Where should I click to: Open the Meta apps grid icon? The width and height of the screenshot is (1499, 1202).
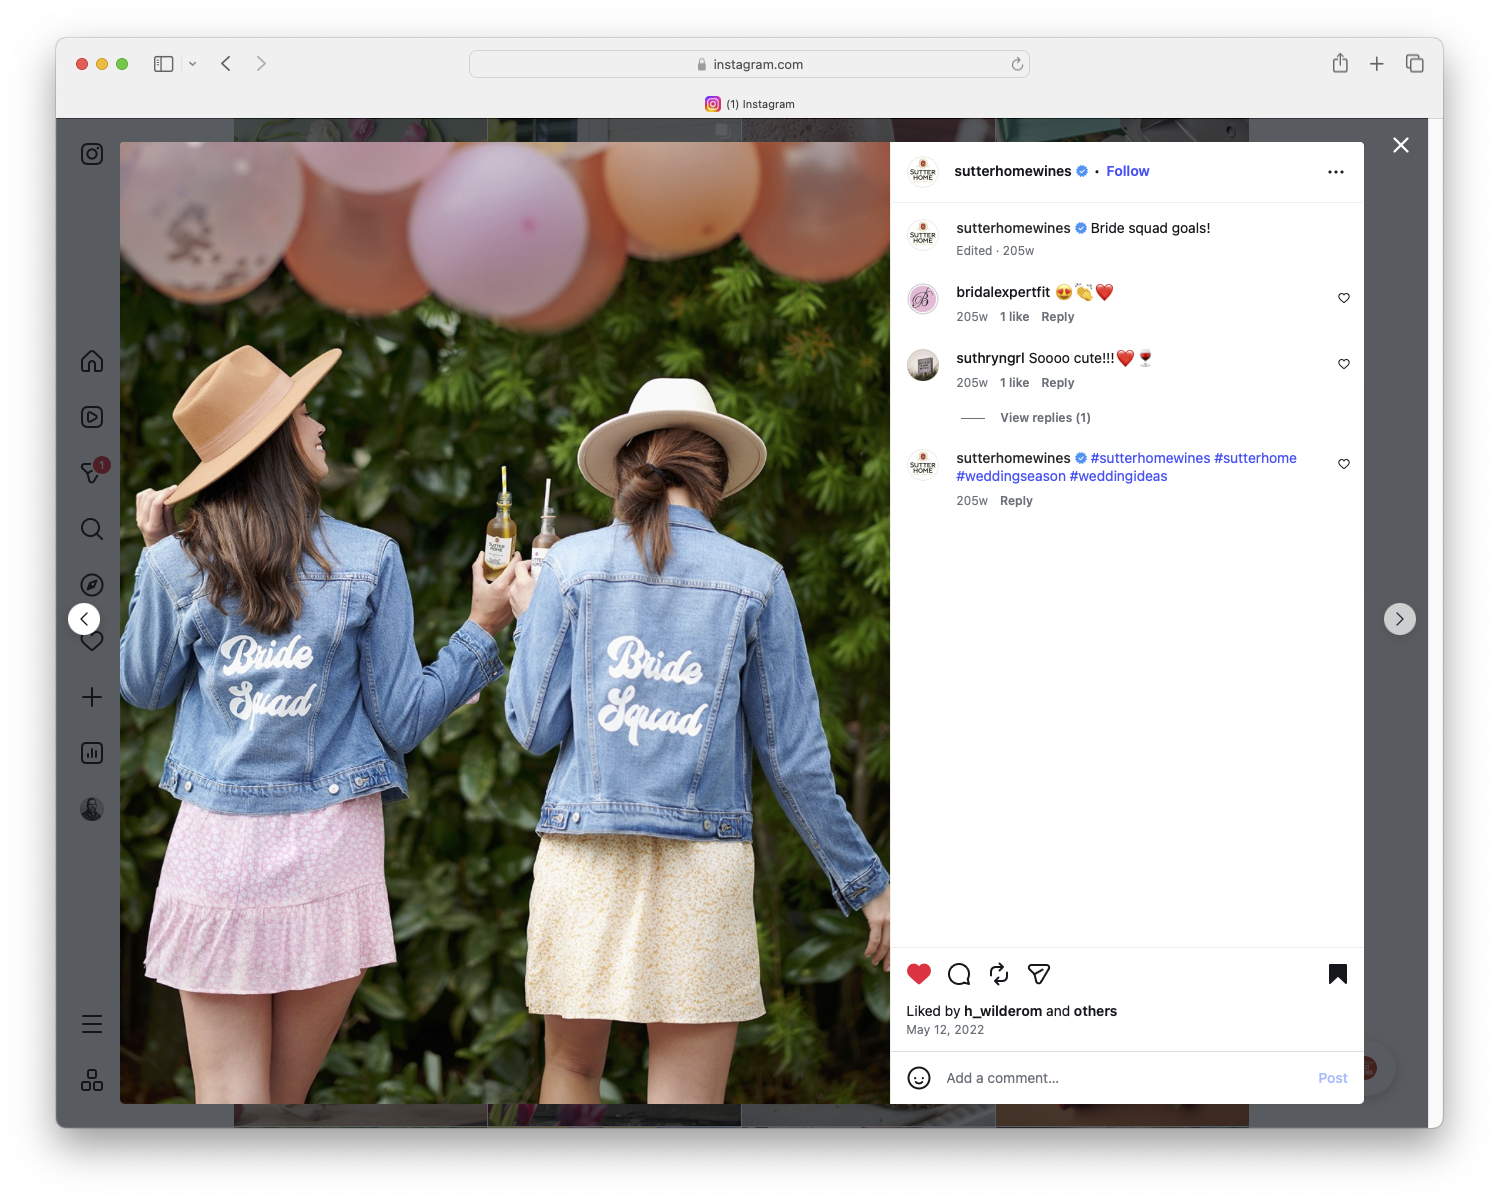coord(92,1080)
